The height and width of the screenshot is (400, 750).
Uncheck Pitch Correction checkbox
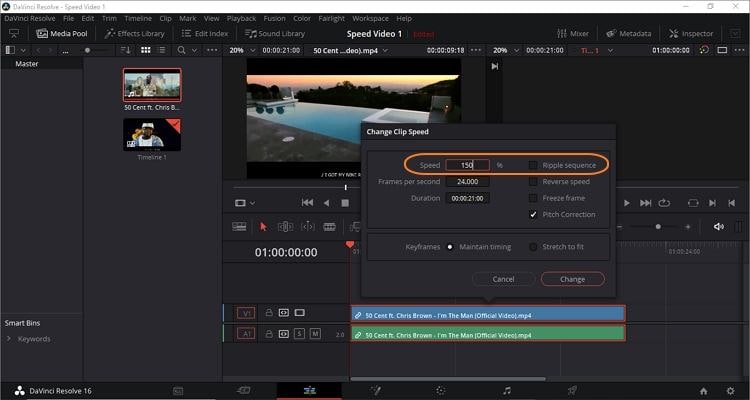pos(533,214)
